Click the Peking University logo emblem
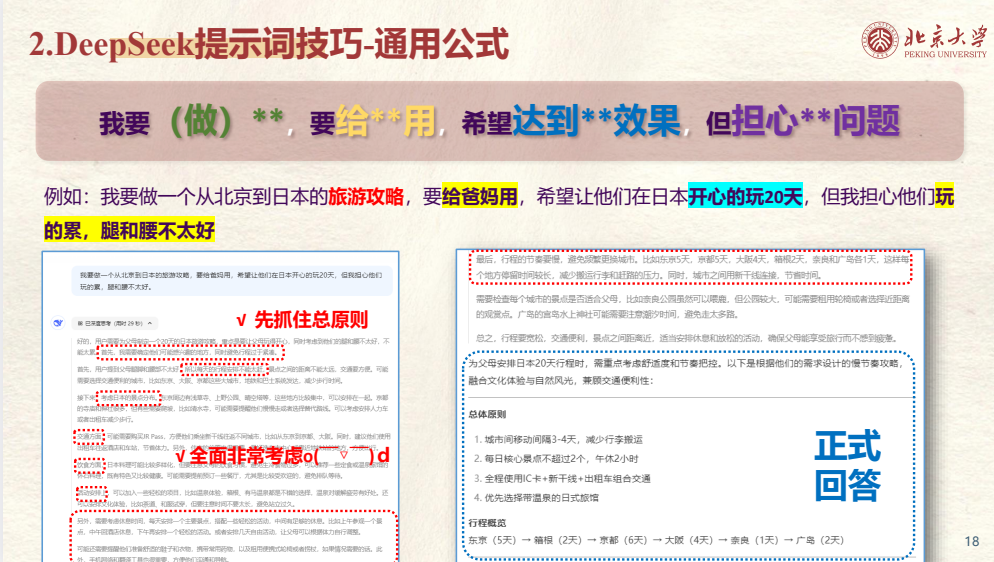This screenshot has width=994, height=562. click(x=880, y=41)
